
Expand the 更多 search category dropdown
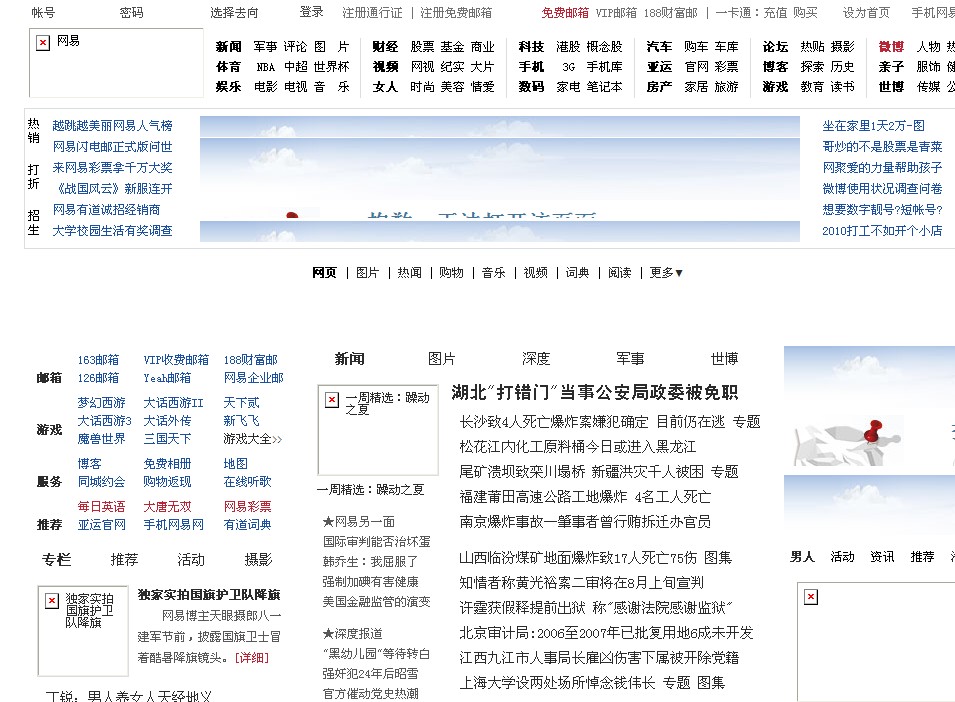coord(666,273)
